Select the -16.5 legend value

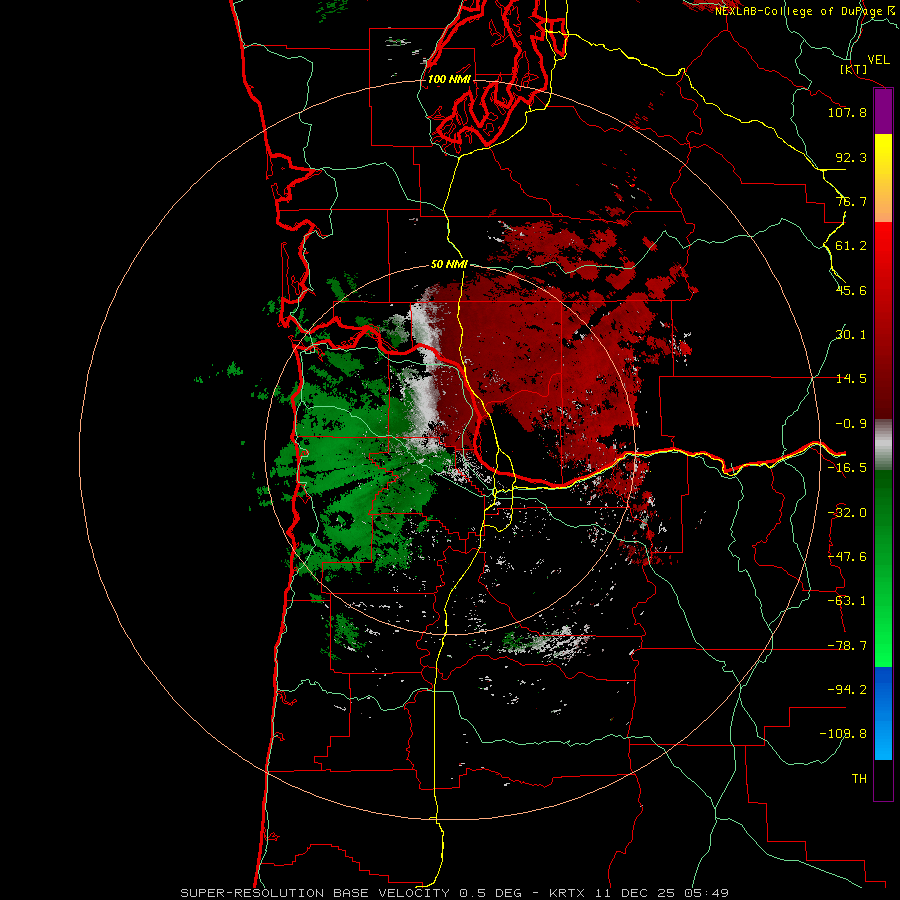point(847,468)
